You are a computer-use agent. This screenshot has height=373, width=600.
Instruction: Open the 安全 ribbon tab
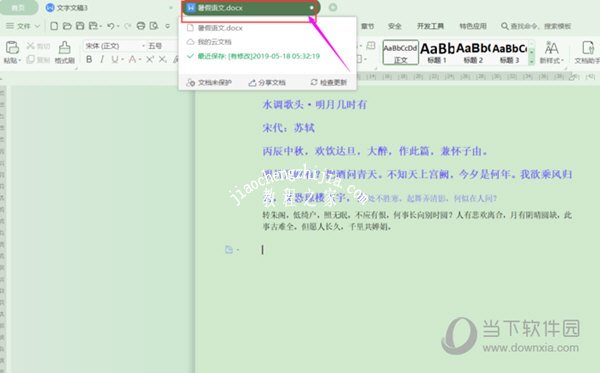point(395,26)
